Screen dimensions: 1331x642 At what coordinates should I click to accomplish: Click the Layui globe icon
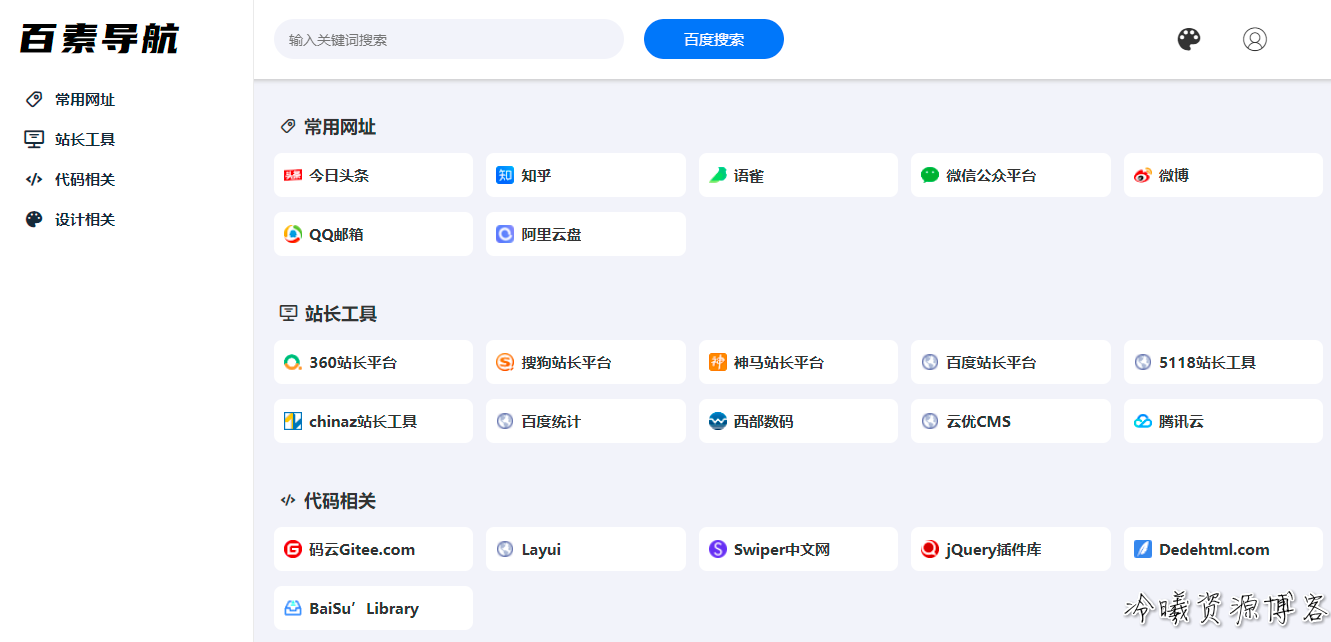[x=505, y=549]
